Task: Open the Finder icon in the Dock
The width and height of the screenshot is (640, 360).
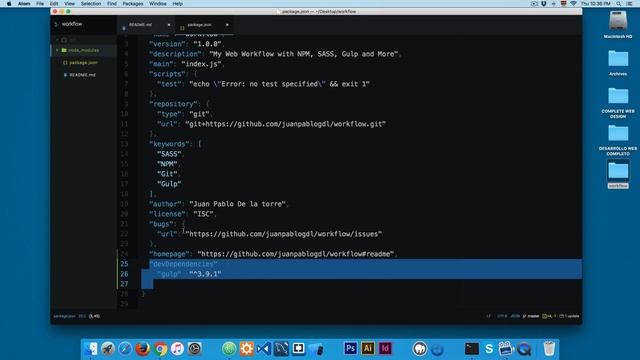Action: pos(91,349)
